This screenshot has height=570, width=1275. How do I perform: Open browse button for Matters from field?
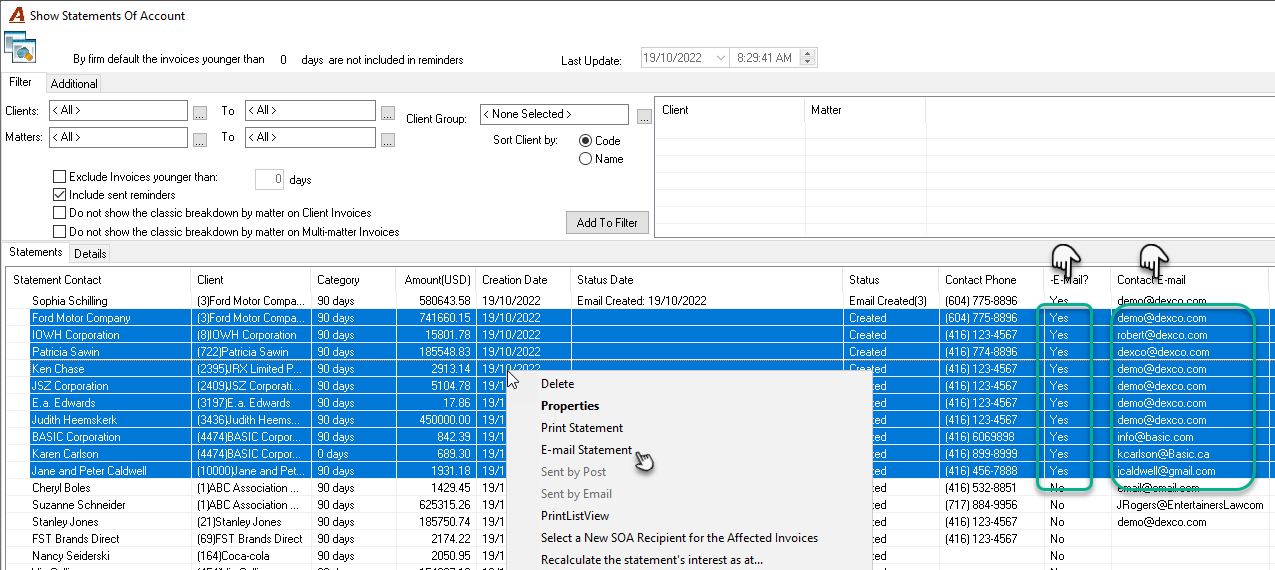click(200, 139)
